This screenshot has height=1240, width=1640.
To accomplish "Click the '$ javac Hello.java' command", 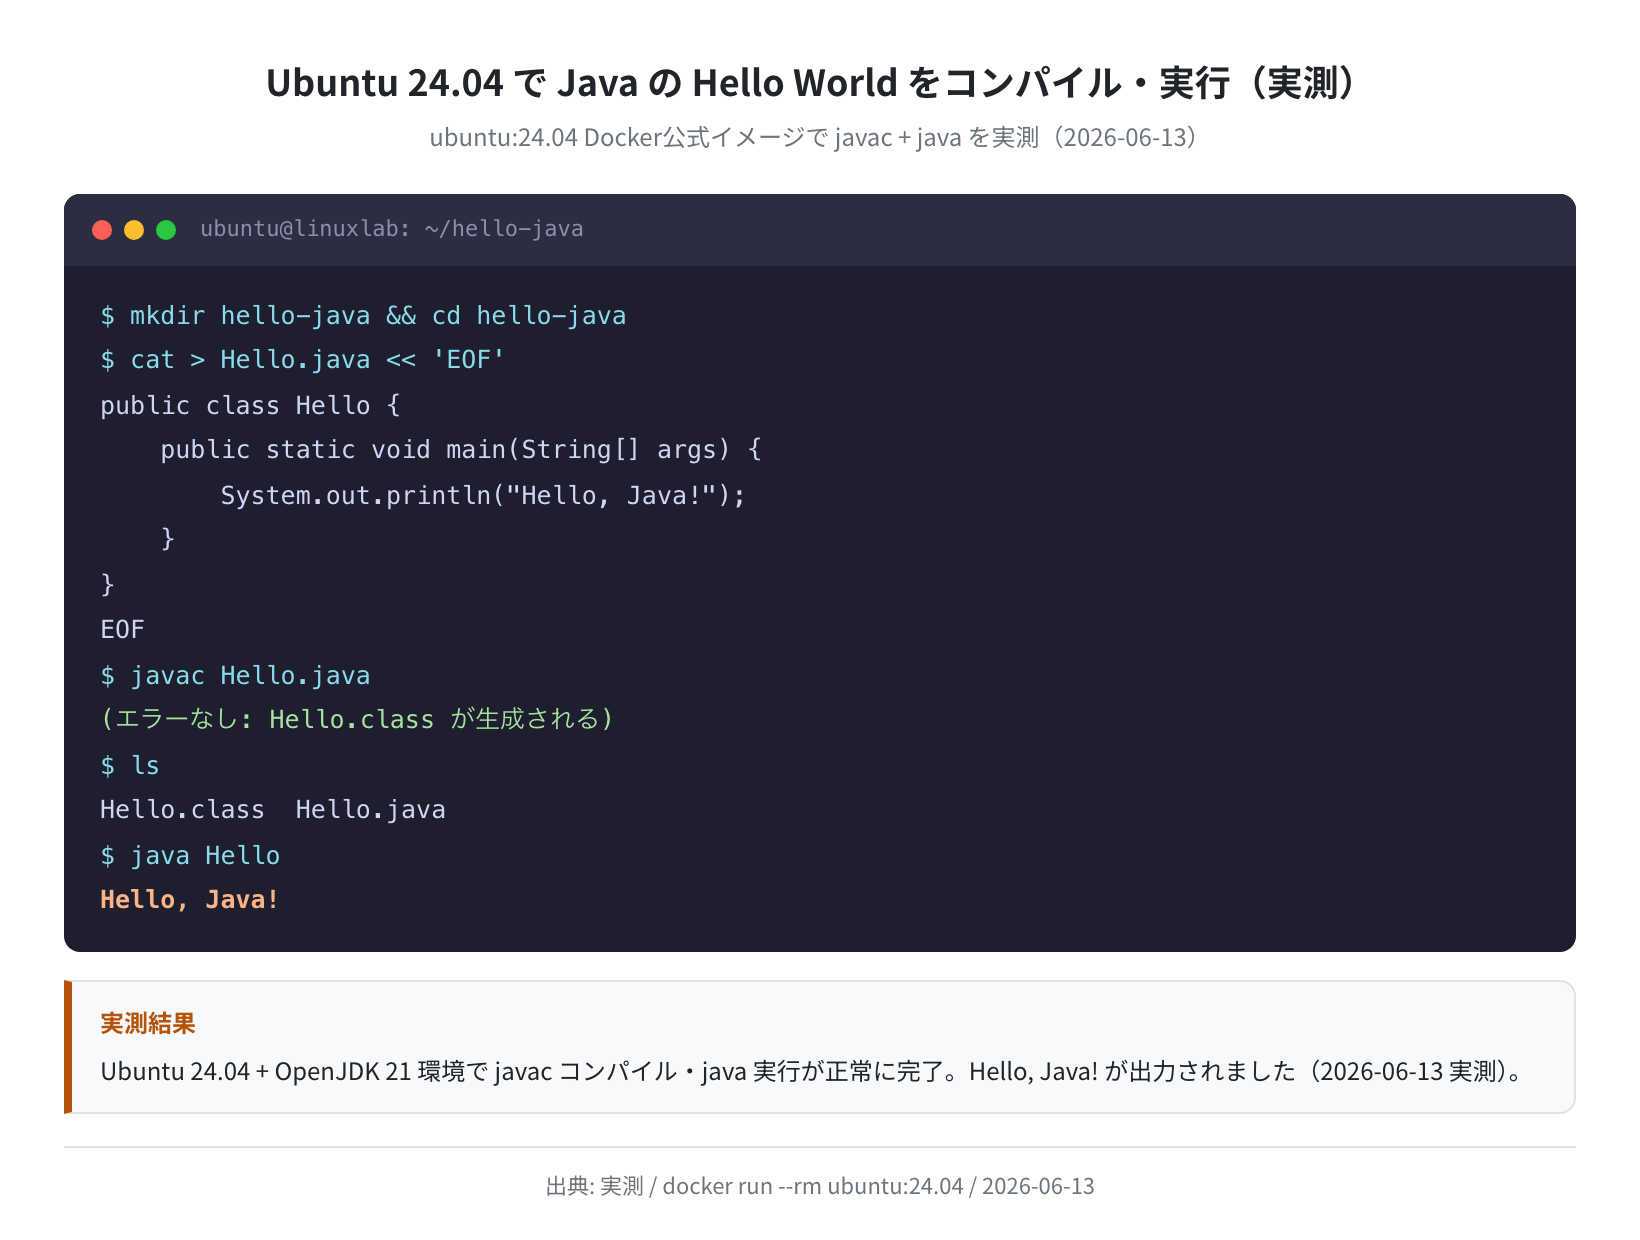I will (x=235, y=676).
